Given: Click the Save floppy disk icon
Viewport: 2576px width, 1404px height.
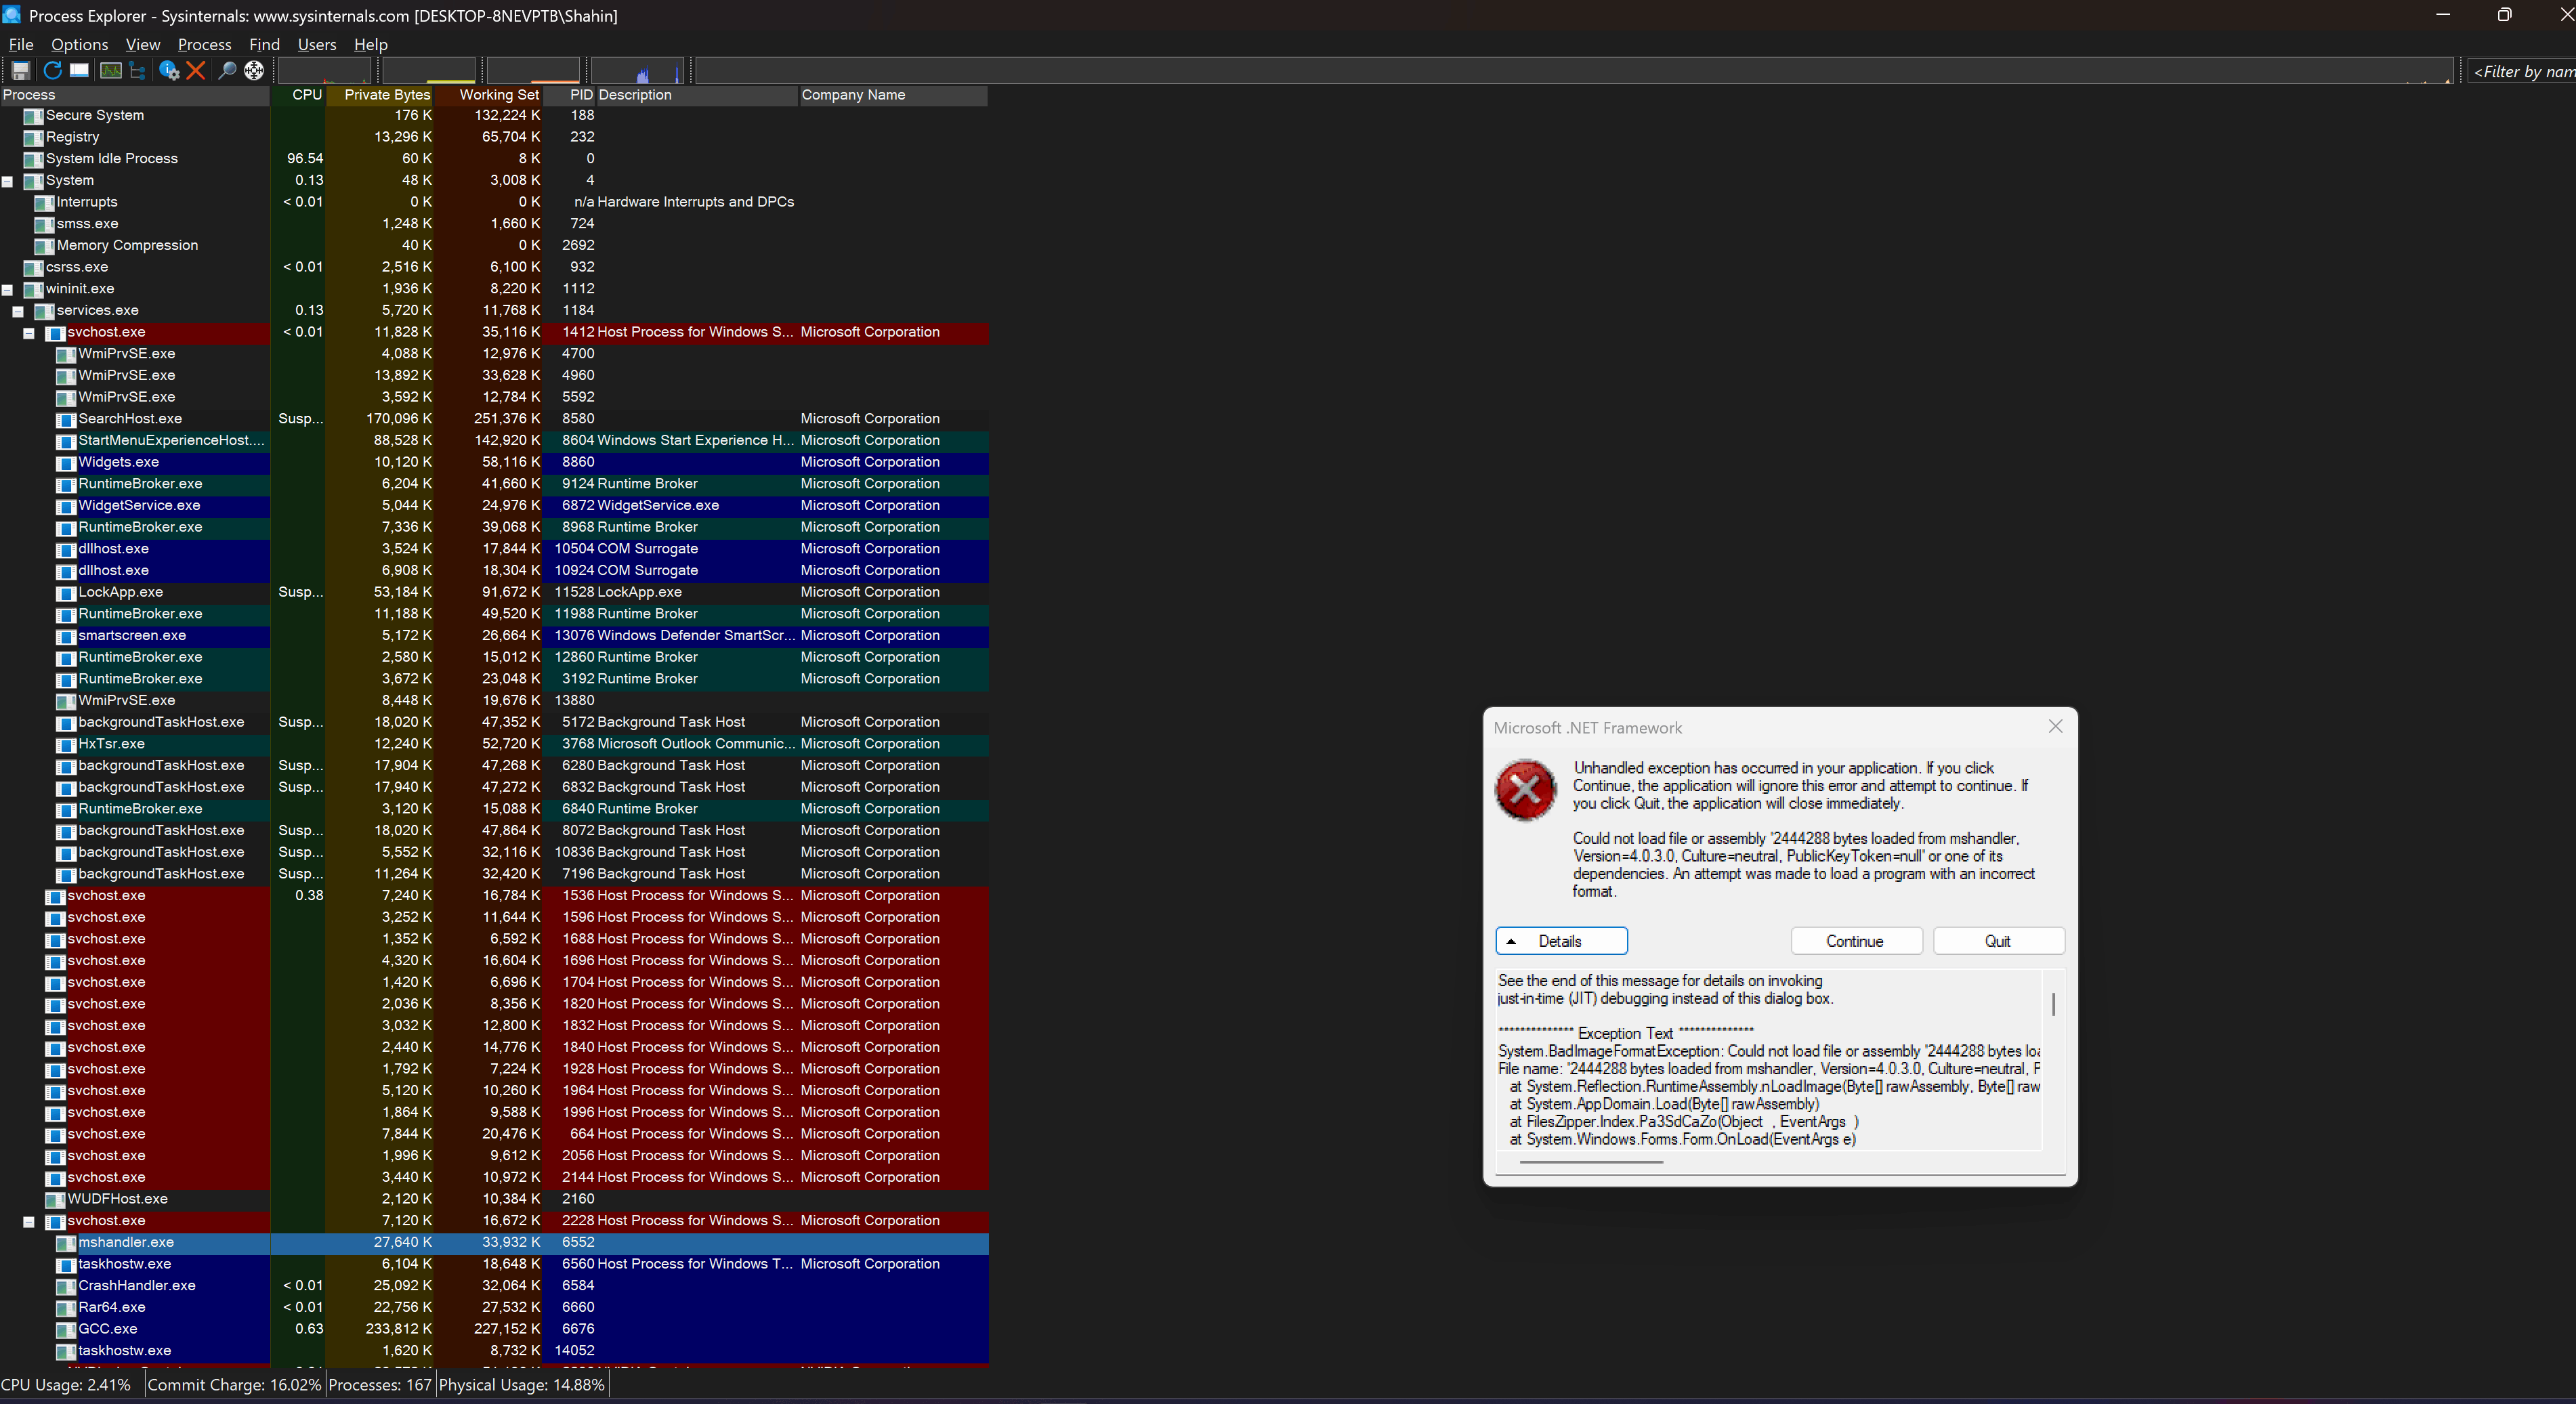Looking at the screenshot, I should click(20, 70).
